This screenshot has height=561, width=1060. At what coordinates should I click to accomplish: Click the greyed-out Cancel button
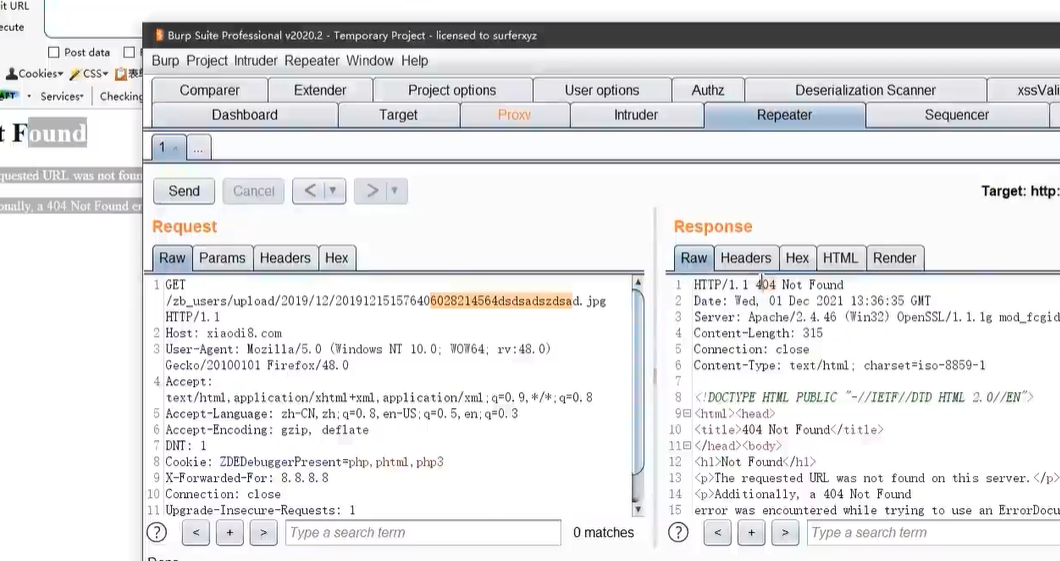click(254, 191)
